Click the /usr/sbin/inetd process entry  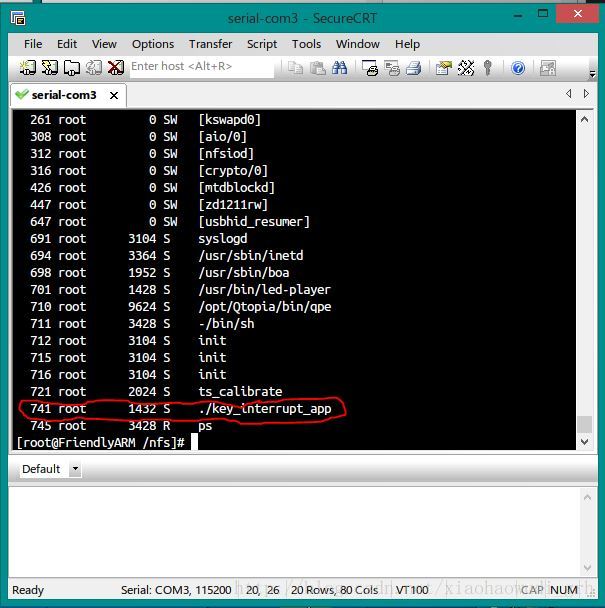251,256
